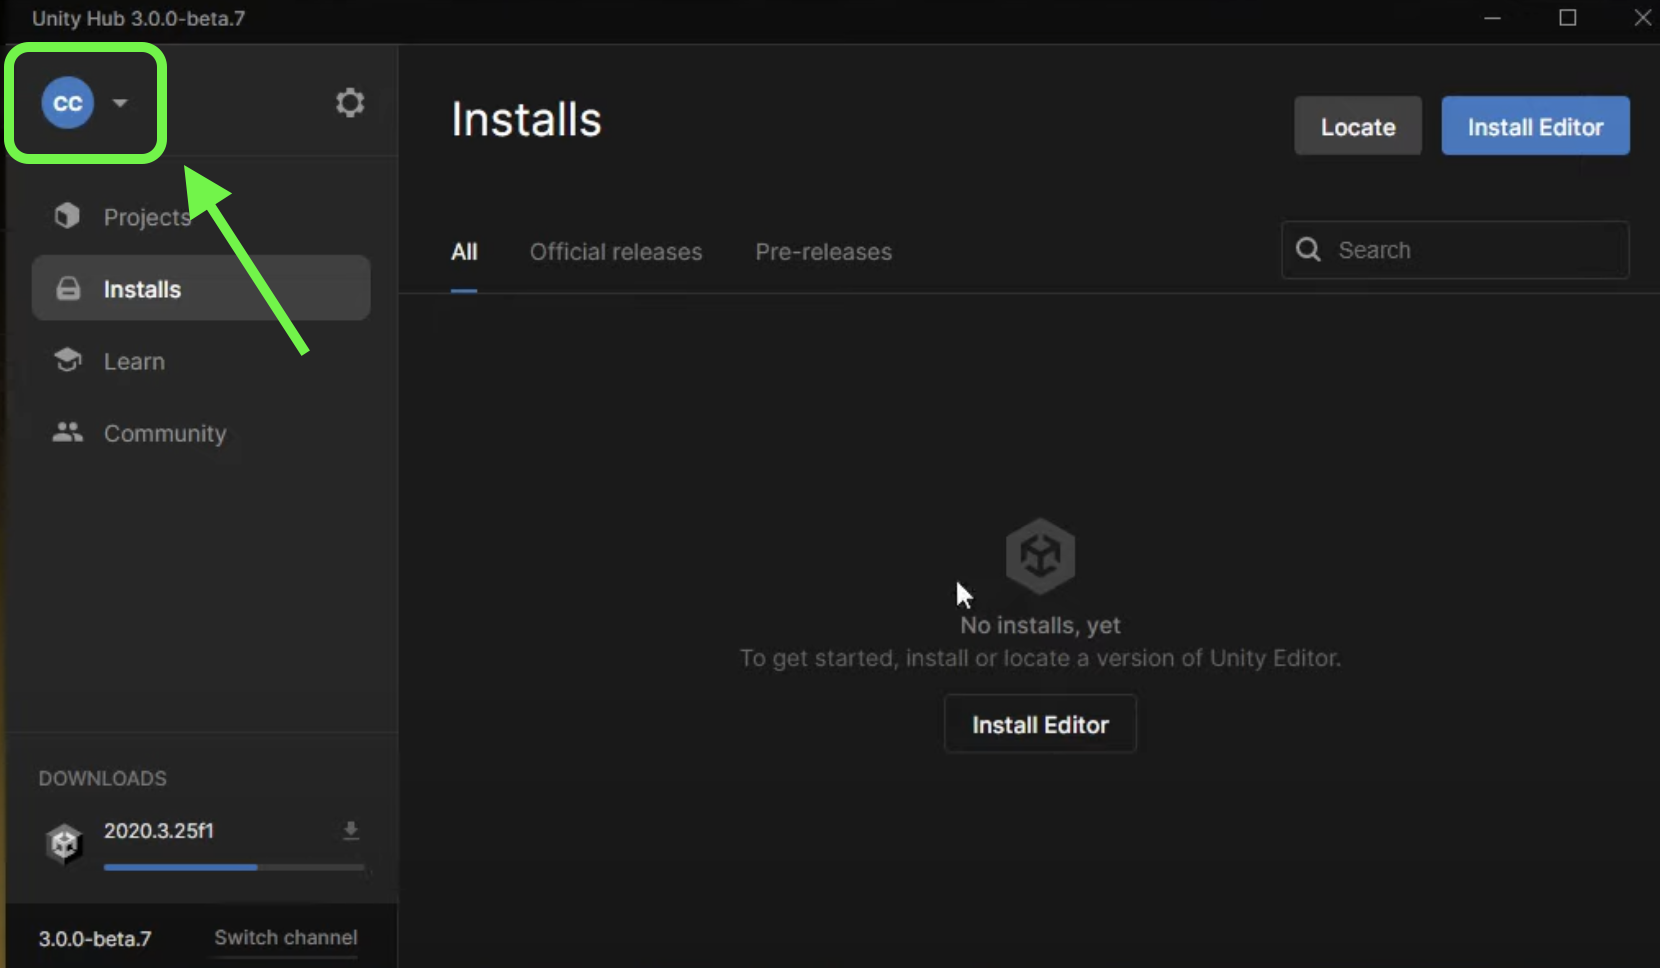
Task: Click the 2020.3.25f1 download Unity icon
Action: tap(65, 844)
